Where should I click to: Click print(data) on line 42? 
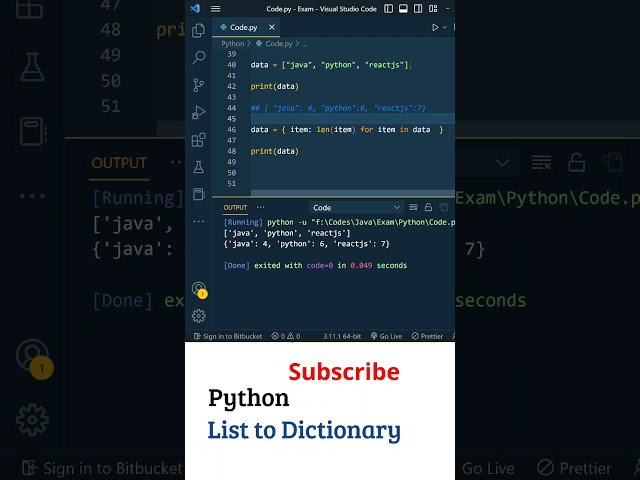(274, 87)
